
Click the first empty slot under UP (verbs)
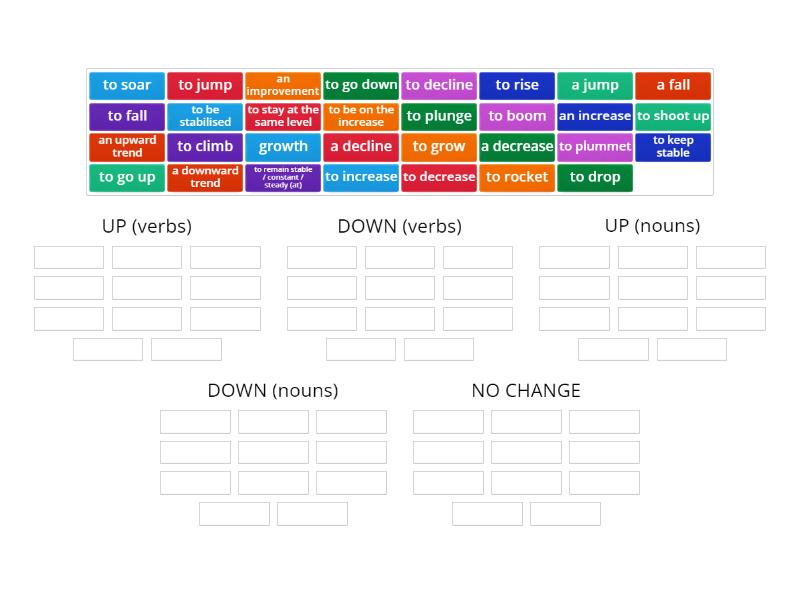click(x=68, y=257)
